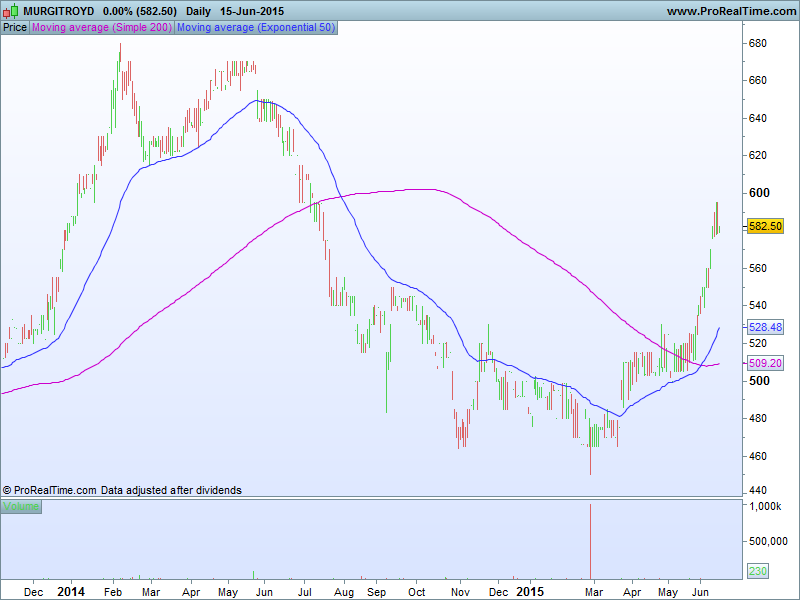The width and height of the screenshot is (800, 600).
Task: Click the 600 level on price axis
Action: 759,193
